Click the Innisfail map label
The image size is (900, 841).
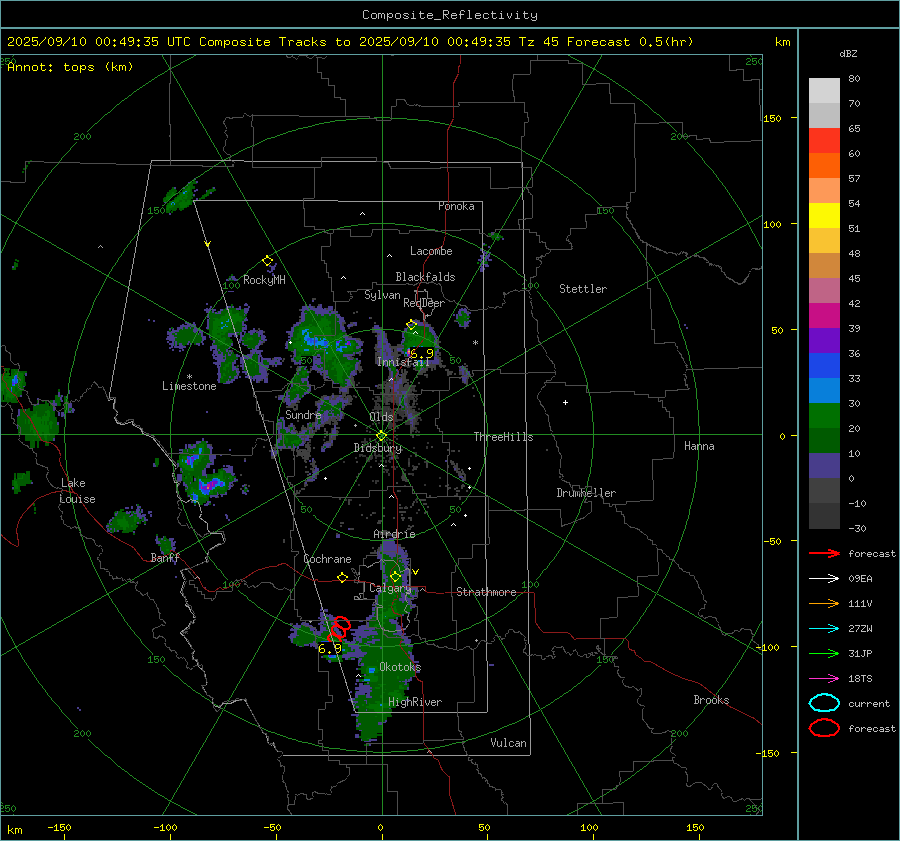(403, 362)
